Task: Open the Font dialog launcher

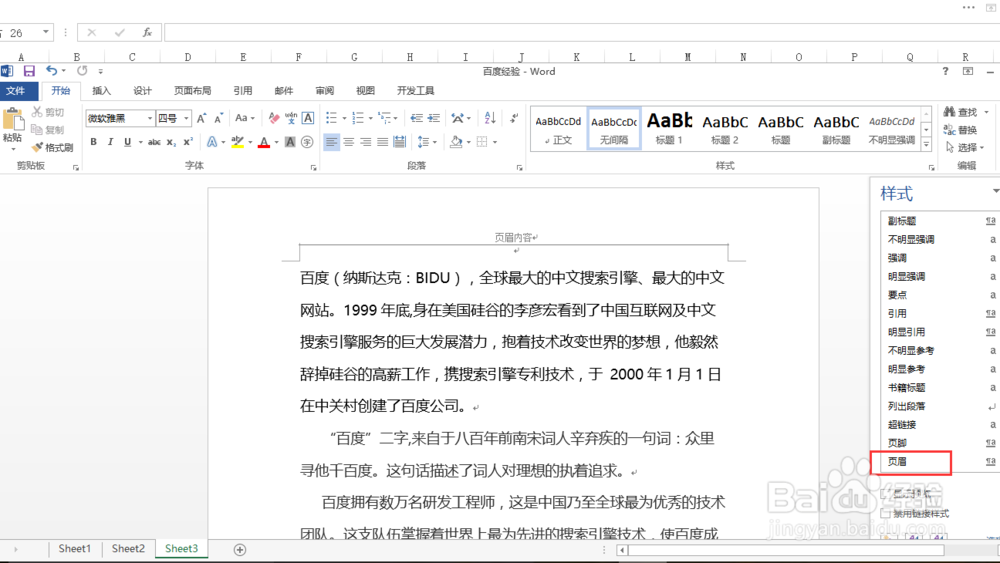Action: point(313,168)
